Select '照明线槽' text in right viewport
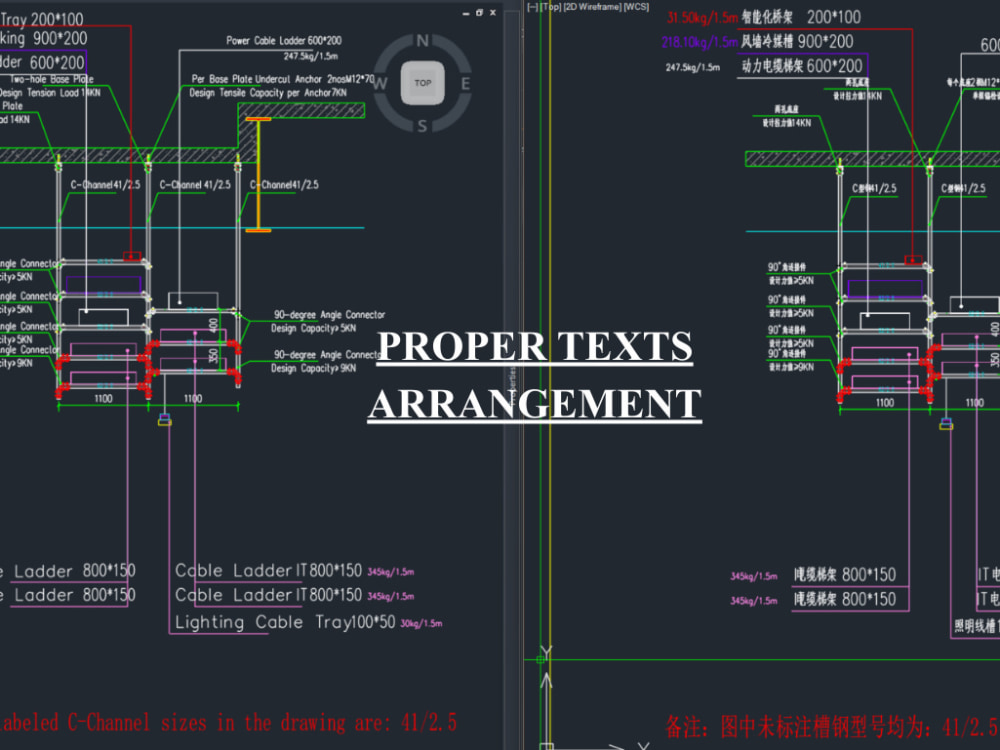The image size is (1000, 750). tap(976, 626)
